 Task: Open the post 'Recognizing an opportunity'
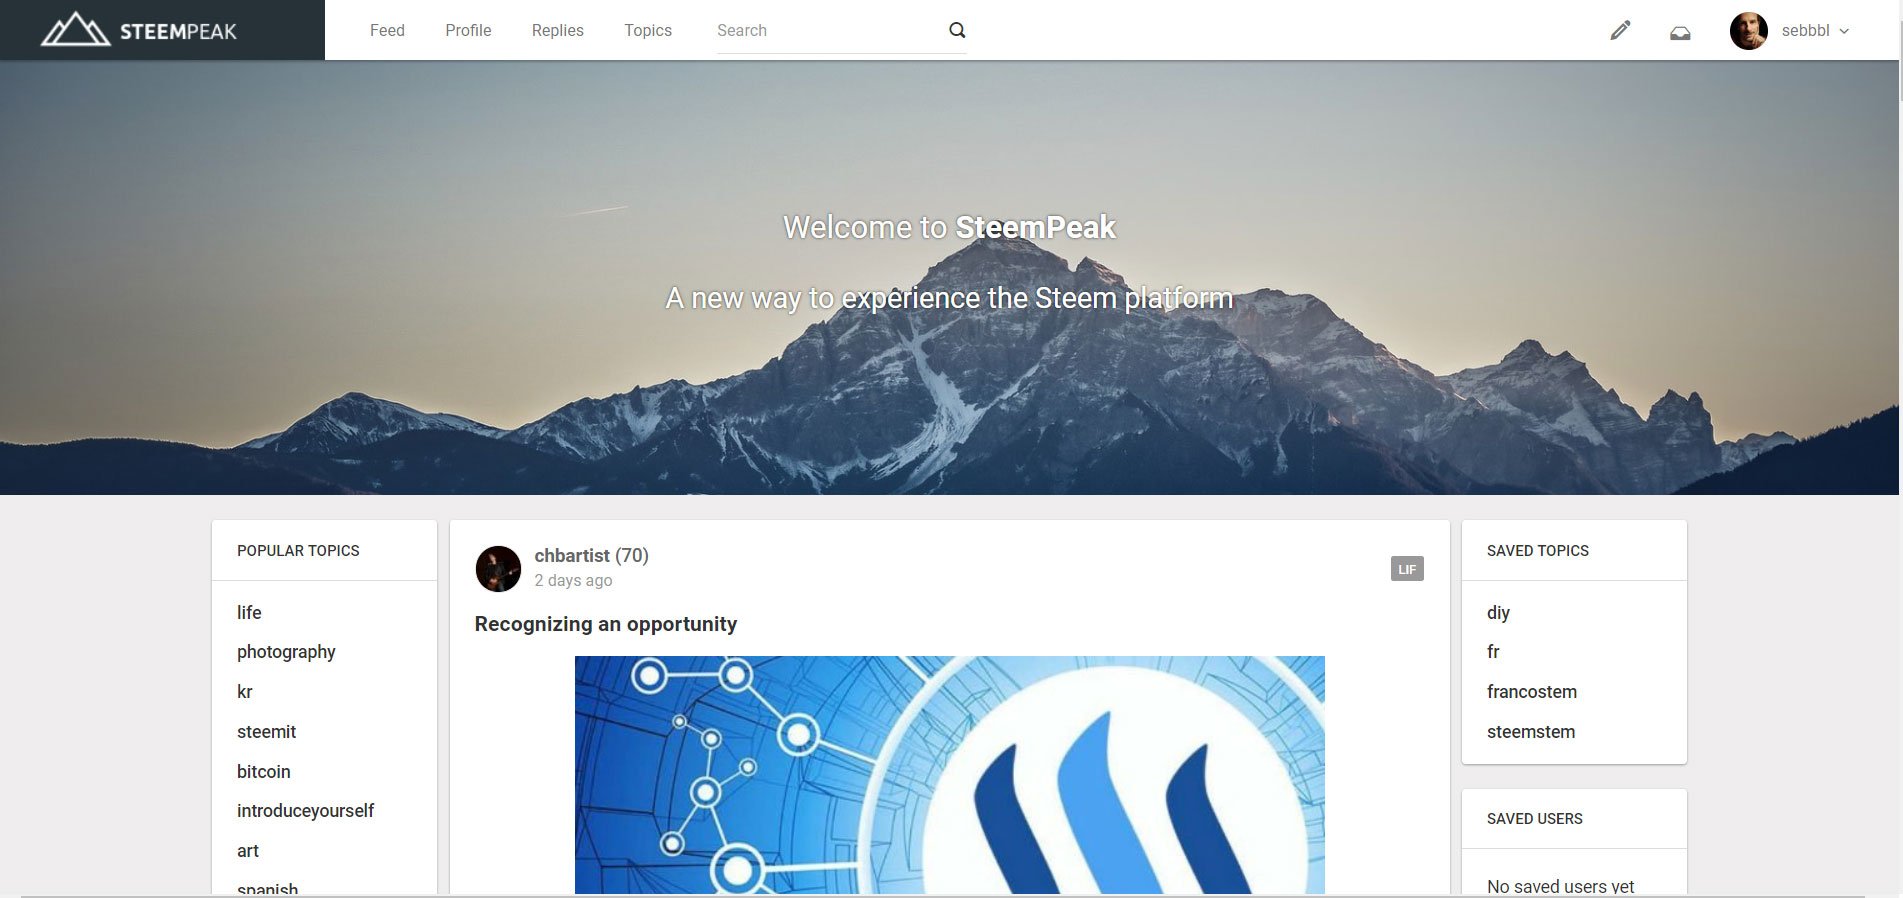(606, 624)
